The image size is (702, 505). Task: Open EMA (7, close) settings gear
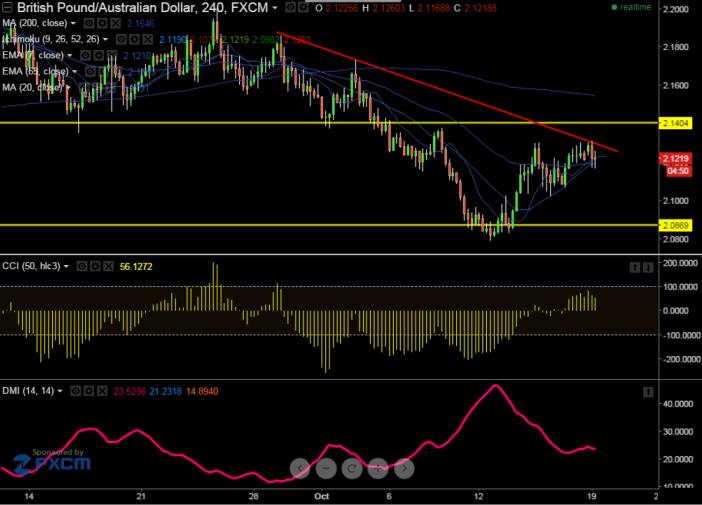[99, 56]
